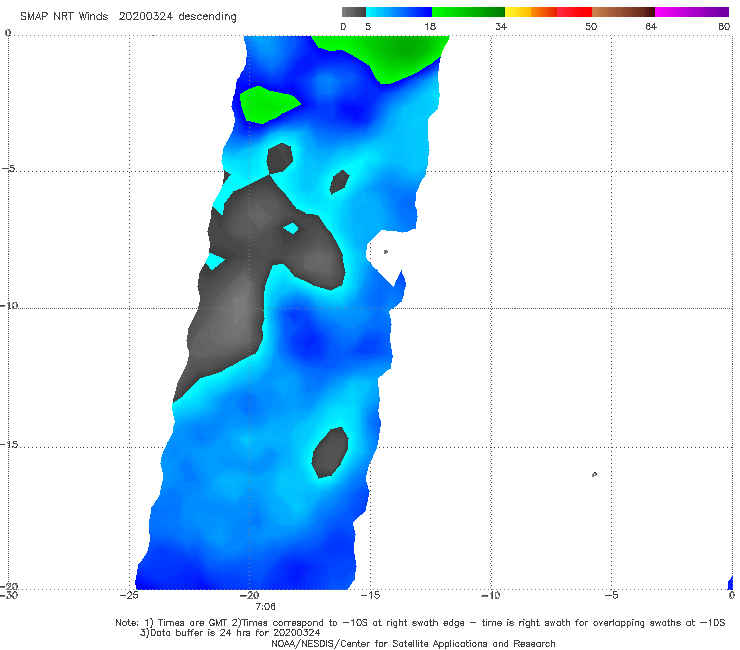Click the swath time label '7:06'
Screen dimensions: 740x650
[265, 607]
